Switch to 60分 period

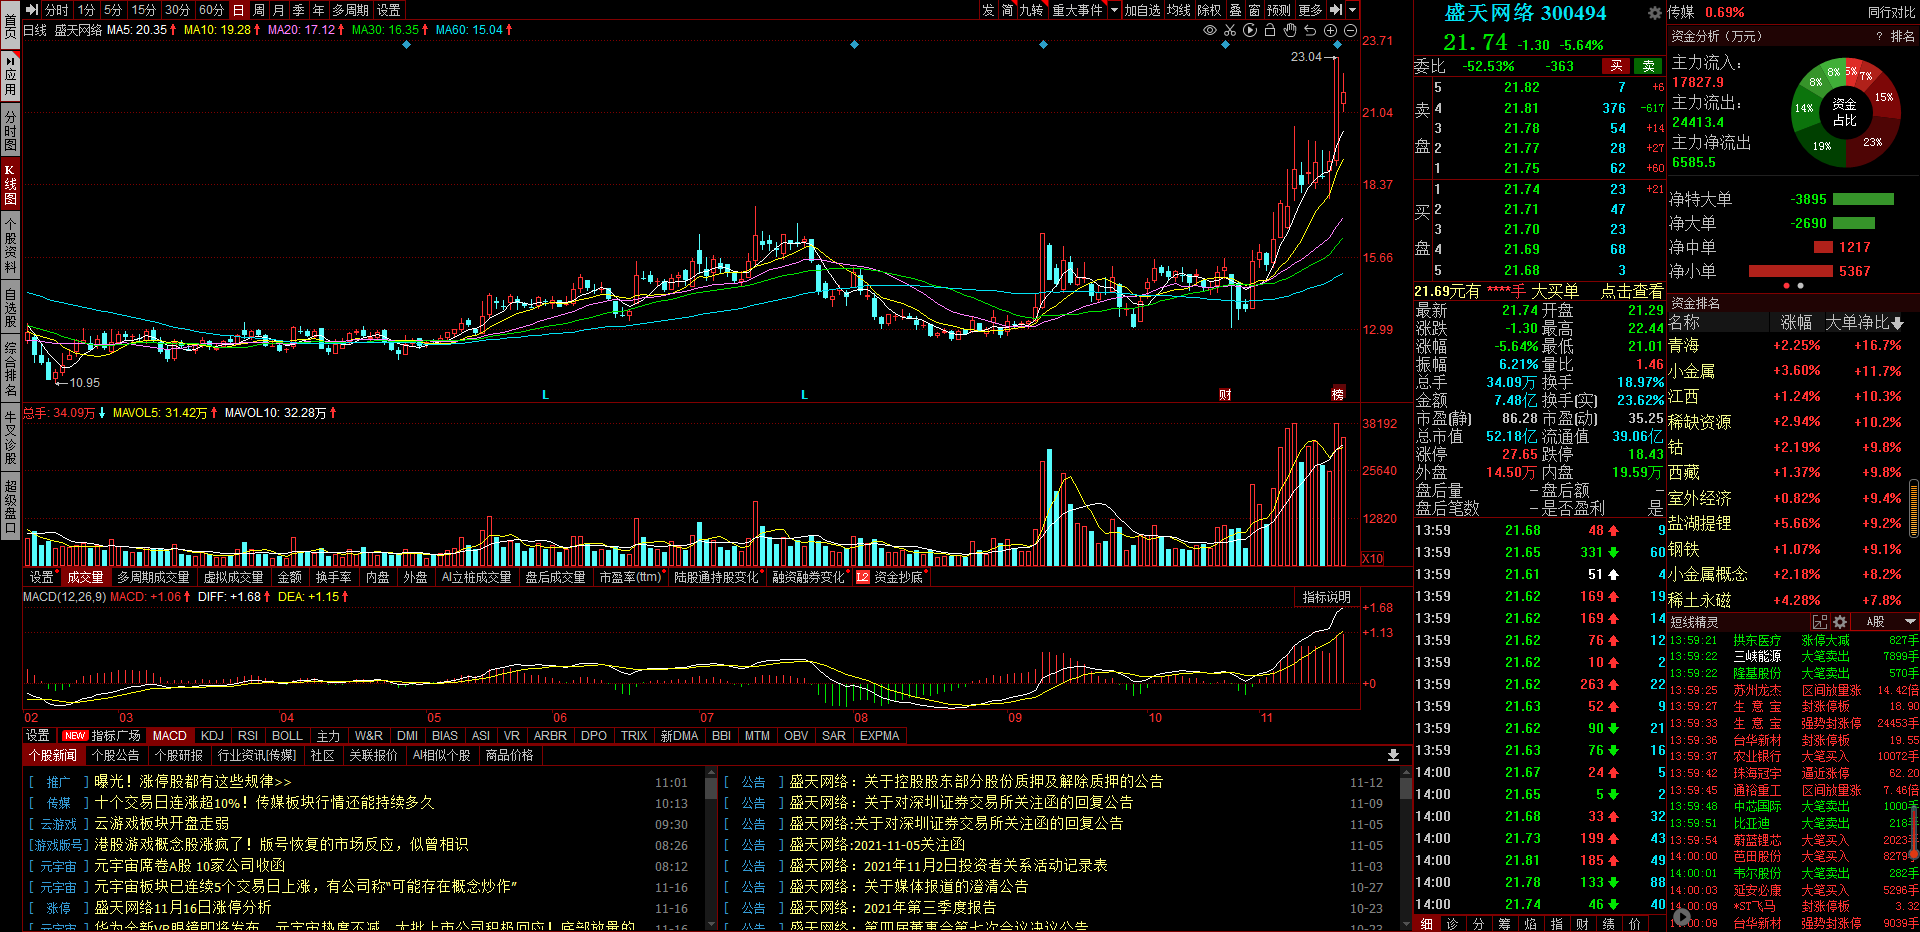click(211, 10)
